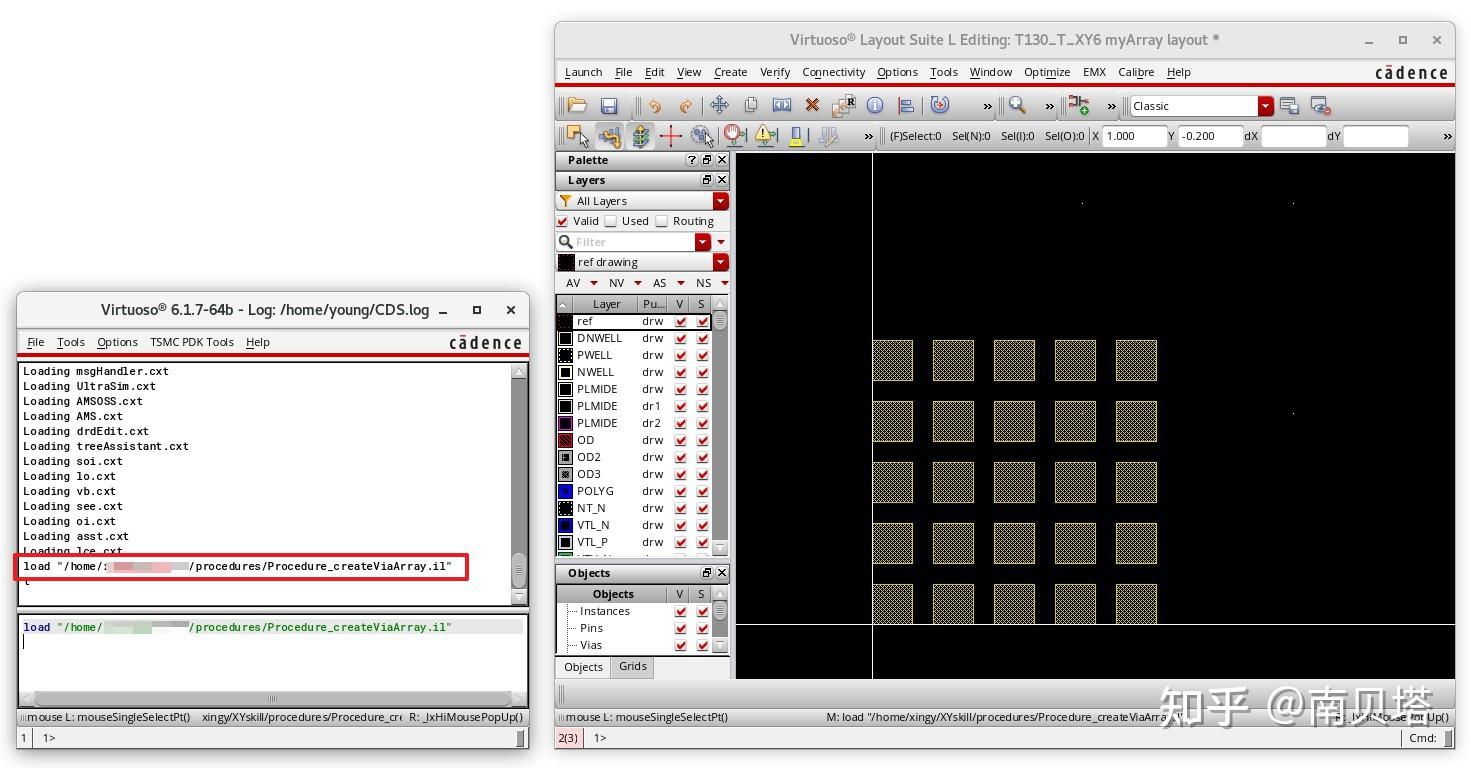The image size is (1471, 768).
Task: Open the Properties info icon
Action: 875,105
